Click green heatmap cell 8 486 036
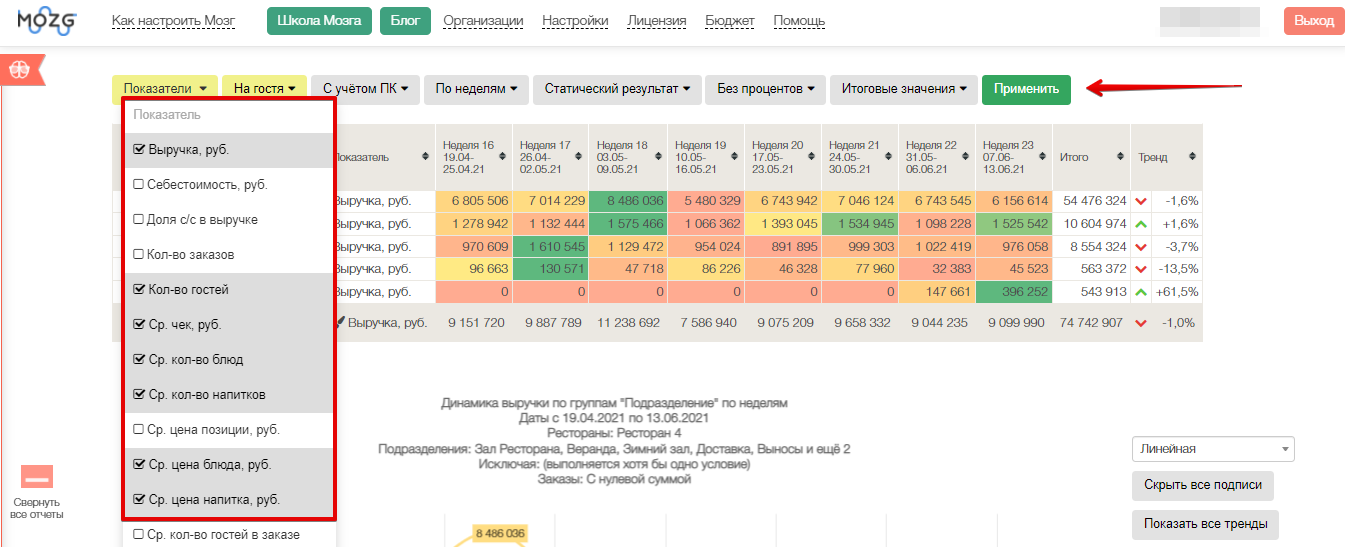Image resolution: width=1345 pixels, height=547 pixels. pyautogui.click(x=628, y=201)
